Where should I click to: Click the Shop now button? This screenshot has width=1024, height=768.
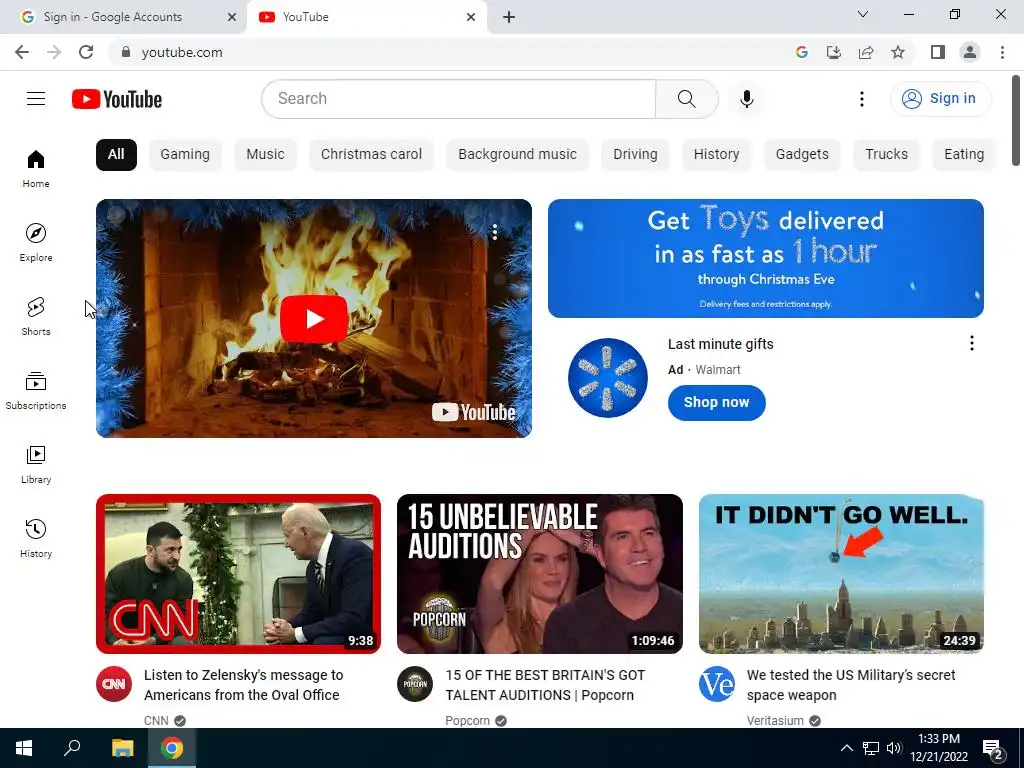(x=716, y=402)
